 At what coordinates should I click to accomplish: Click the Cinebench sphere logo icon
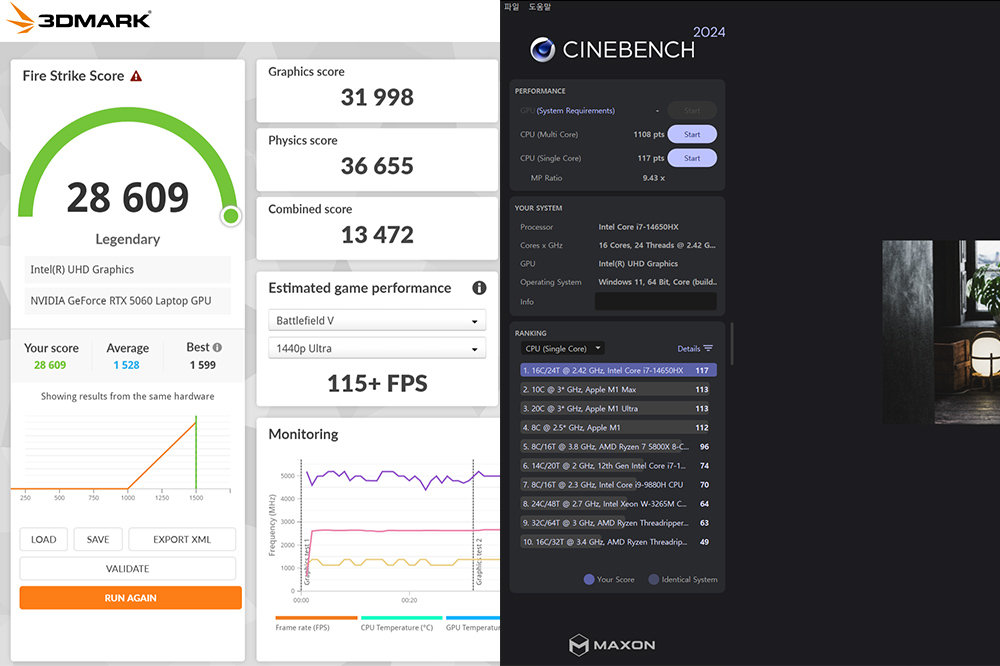pyautogui.click(x=543, y=49)
